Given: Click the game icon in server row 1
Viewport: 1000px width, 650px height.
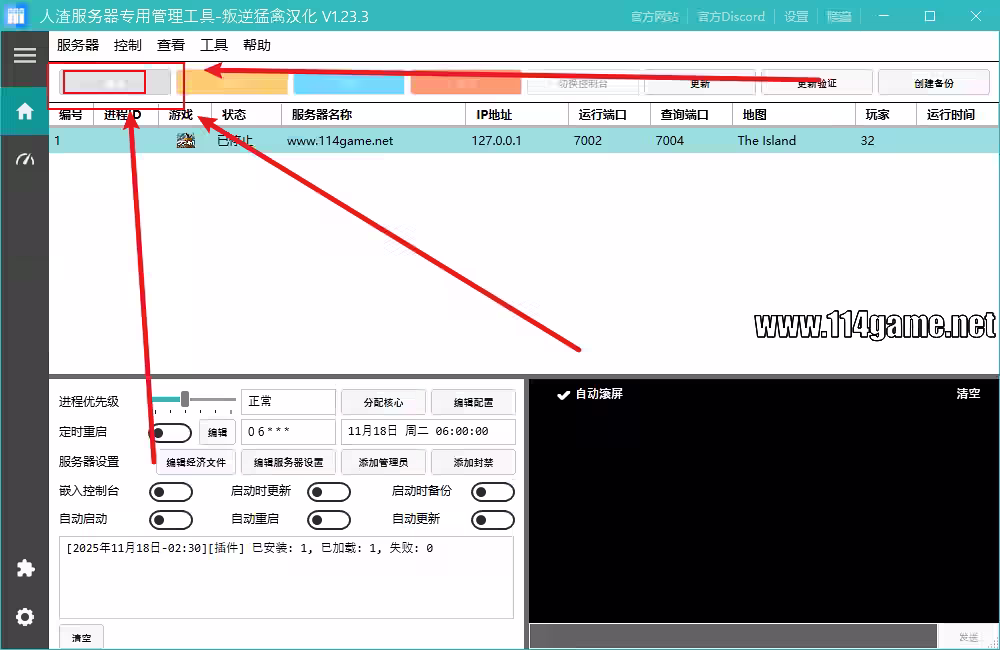Looking at the screenshot, I should 185,141.
